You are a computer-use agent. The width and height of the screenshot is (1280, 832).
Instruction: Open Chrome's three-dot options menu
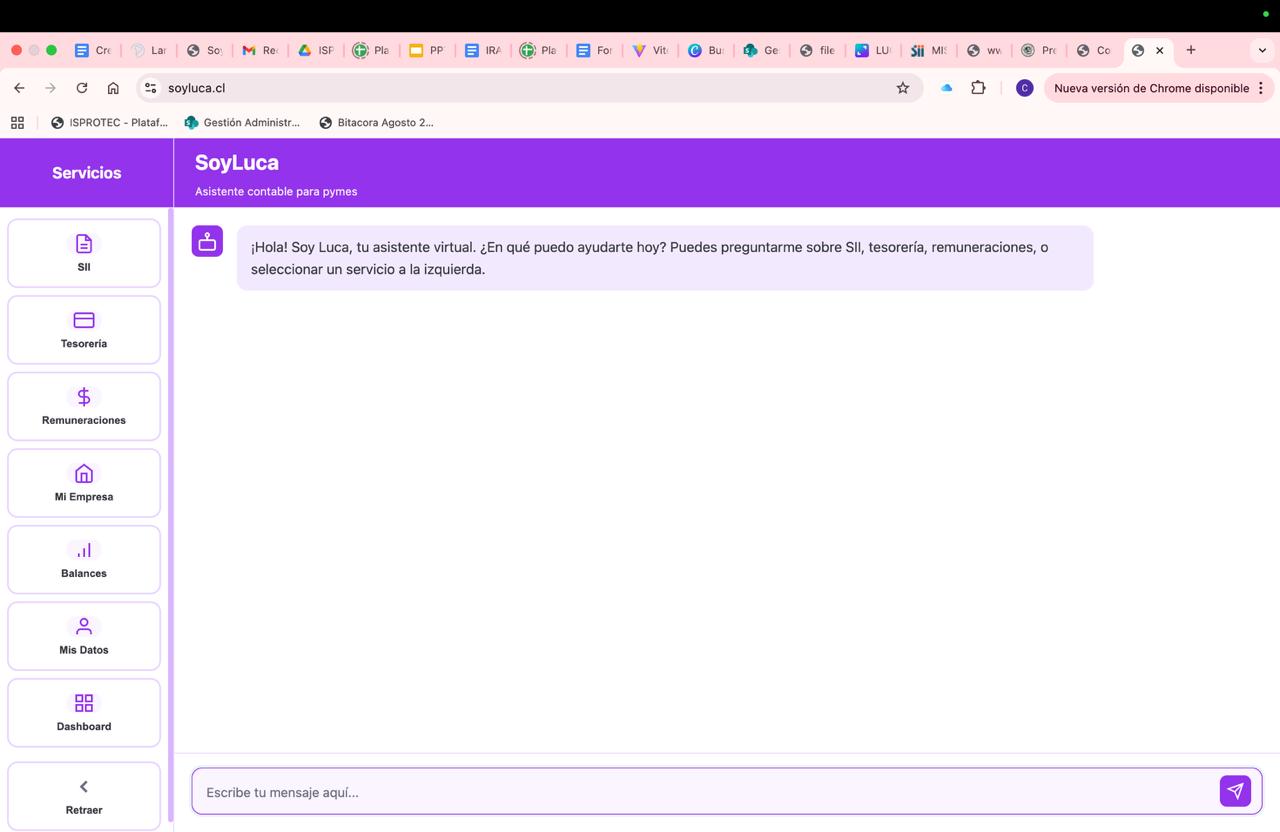(1260, 88)
